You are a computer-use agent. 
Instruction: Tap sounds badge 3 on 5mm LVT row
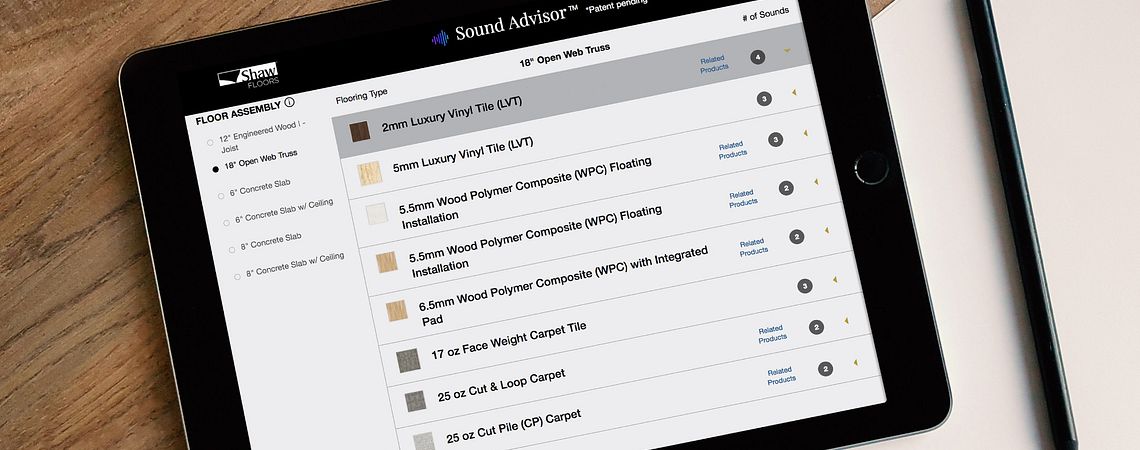click(764, 99)
